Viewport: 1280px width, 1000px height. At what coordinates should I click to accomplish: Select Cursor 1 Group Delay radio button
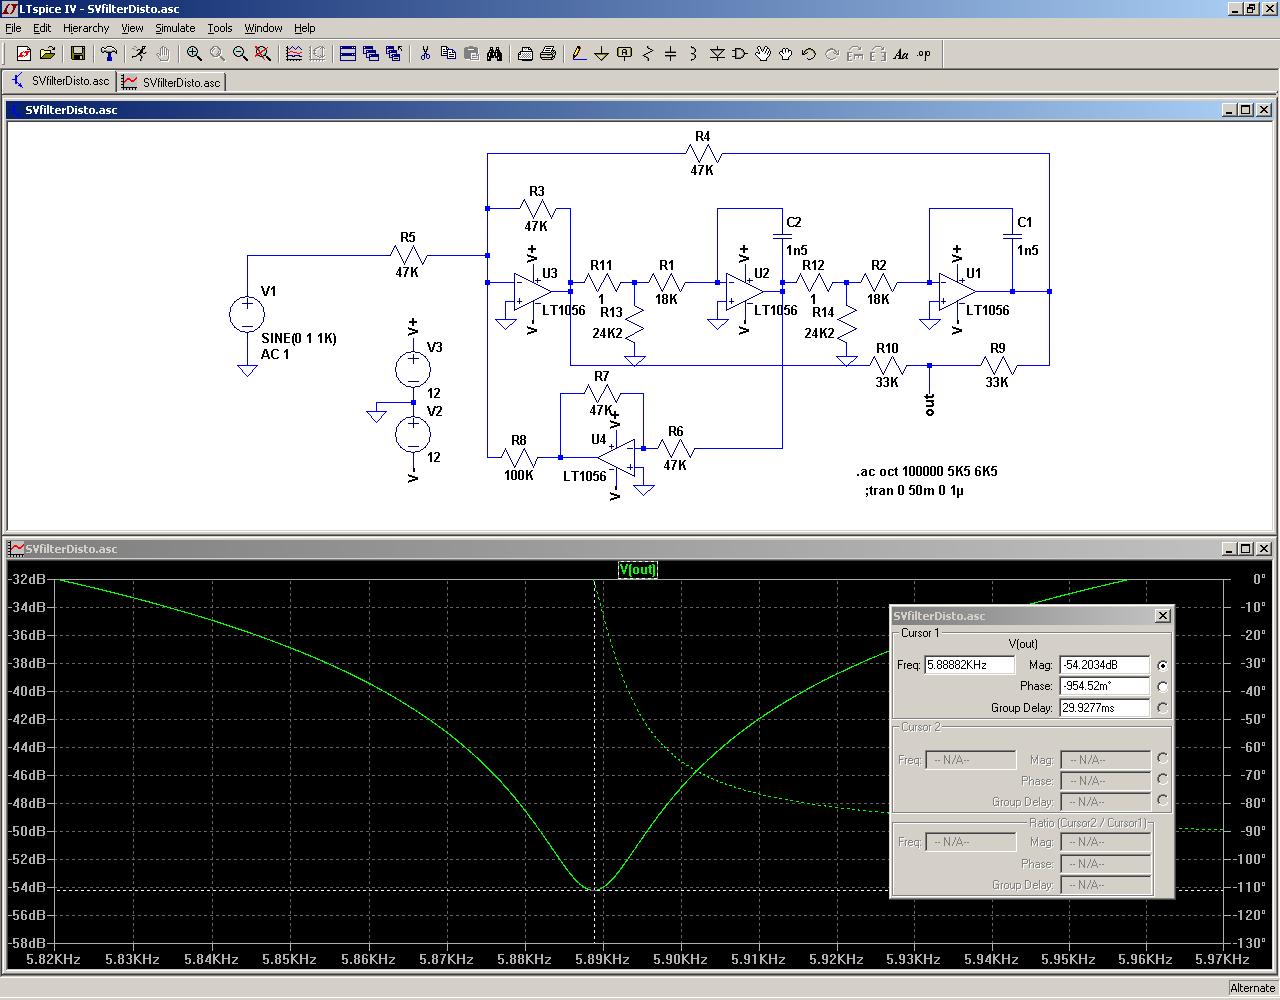1162,708
